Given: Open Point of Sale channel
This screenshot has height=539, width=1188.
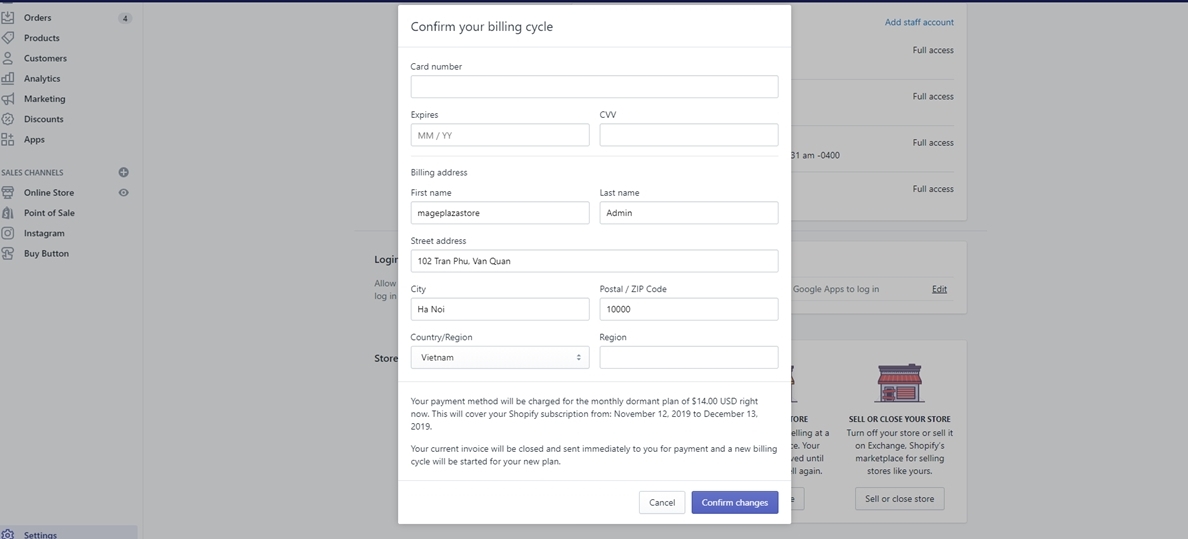Looking at the screenshot, I should (49, 213).
